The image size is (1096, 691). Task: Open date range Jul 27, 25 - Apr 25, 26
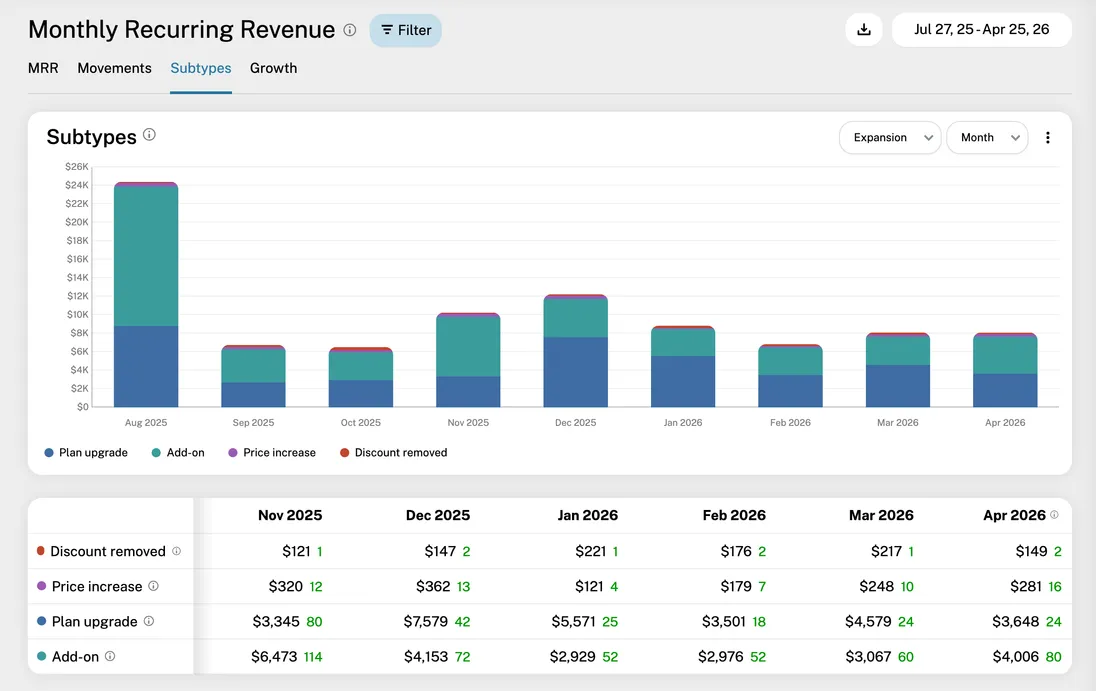981,29
